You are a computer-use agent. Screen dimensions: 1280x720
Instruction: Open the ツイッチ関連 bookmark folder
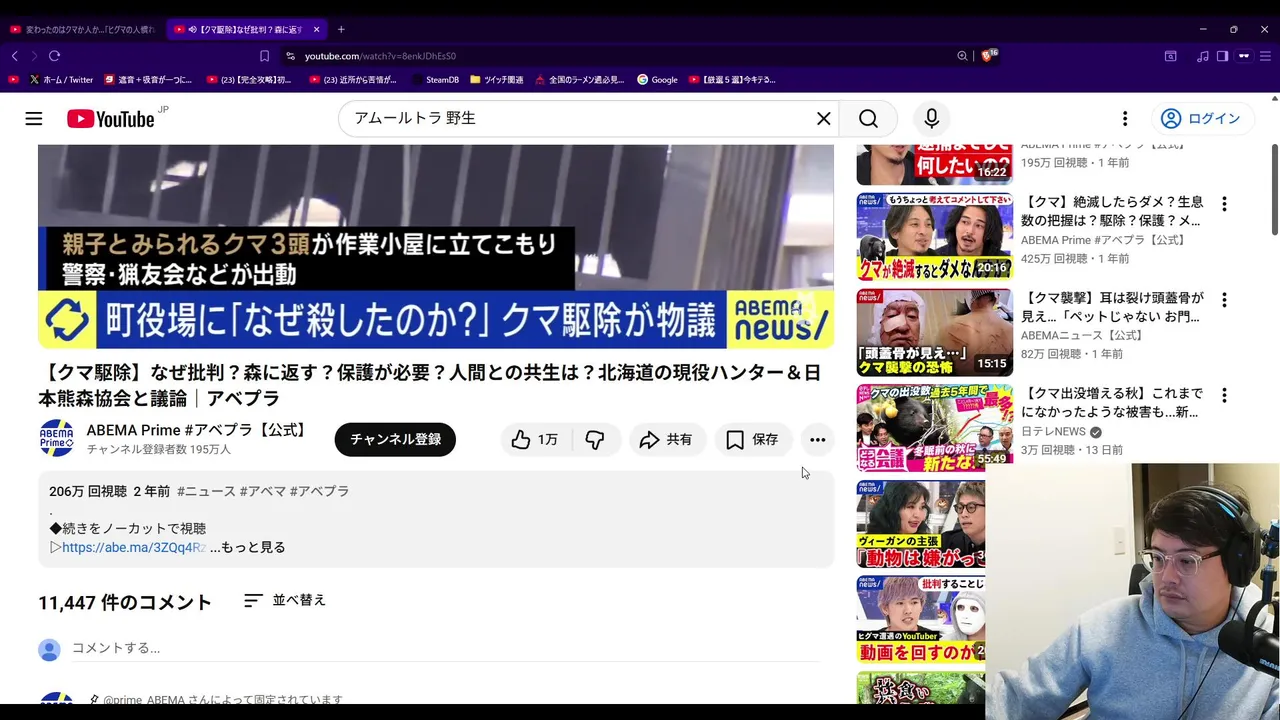(x=496, y=79)
